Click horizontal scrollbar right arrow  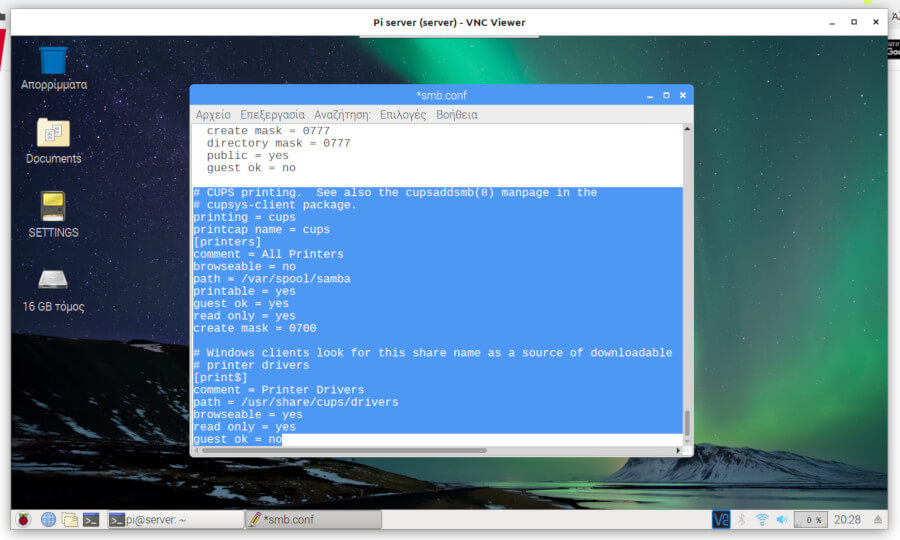coord(678,450)
